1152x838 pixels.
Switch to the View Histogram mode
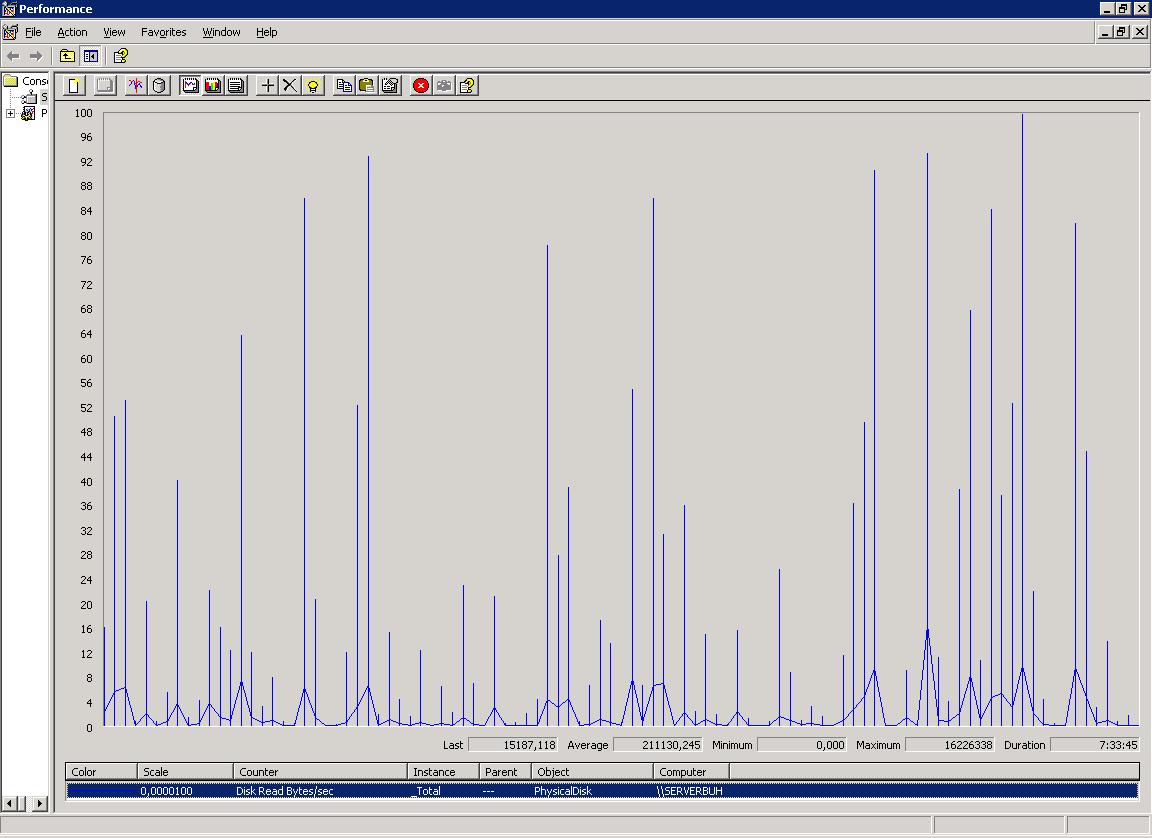(213, 86)
